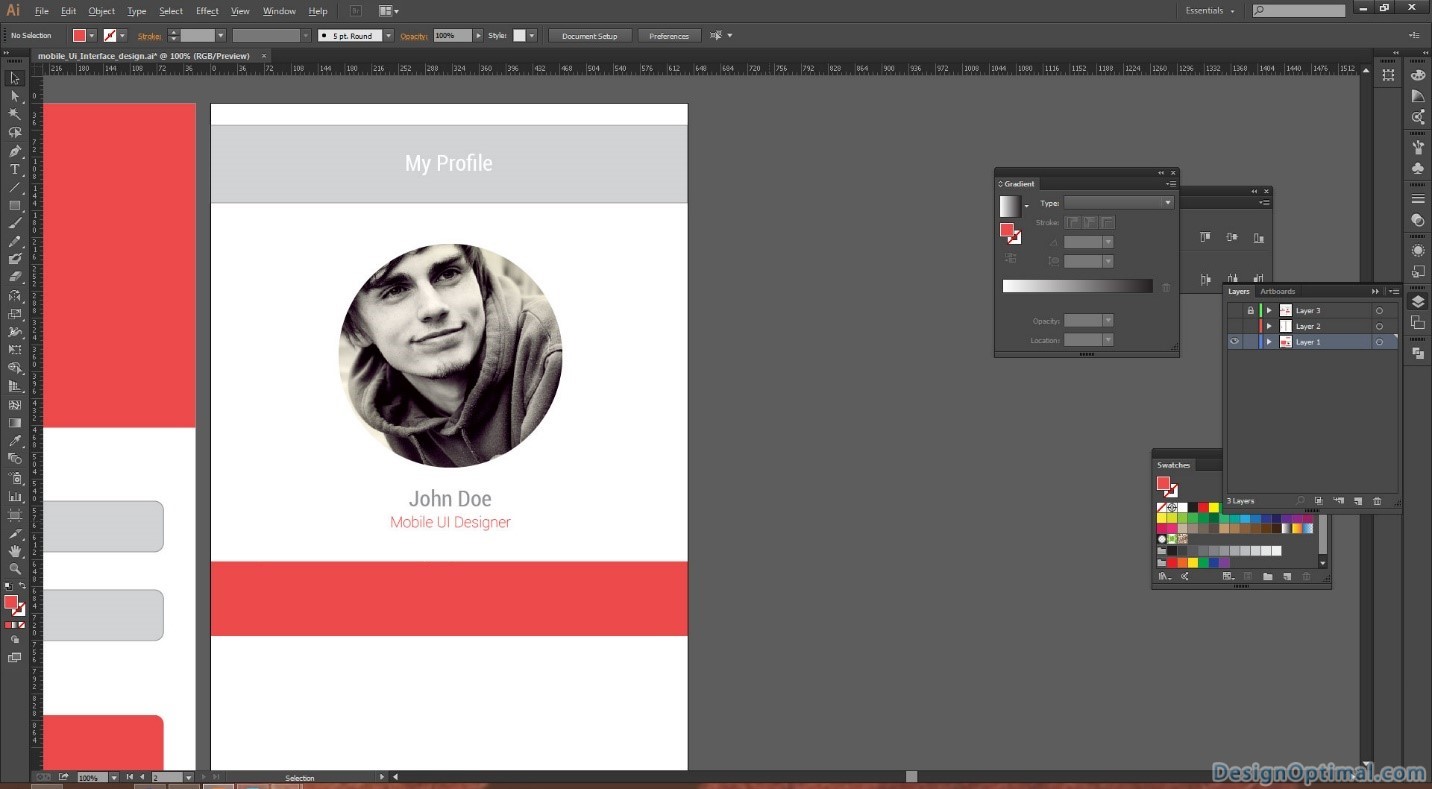Expand Layer 3 disclosure triangle
Viewport: 1432px width, 789px height.
[x=1269, y=311]
